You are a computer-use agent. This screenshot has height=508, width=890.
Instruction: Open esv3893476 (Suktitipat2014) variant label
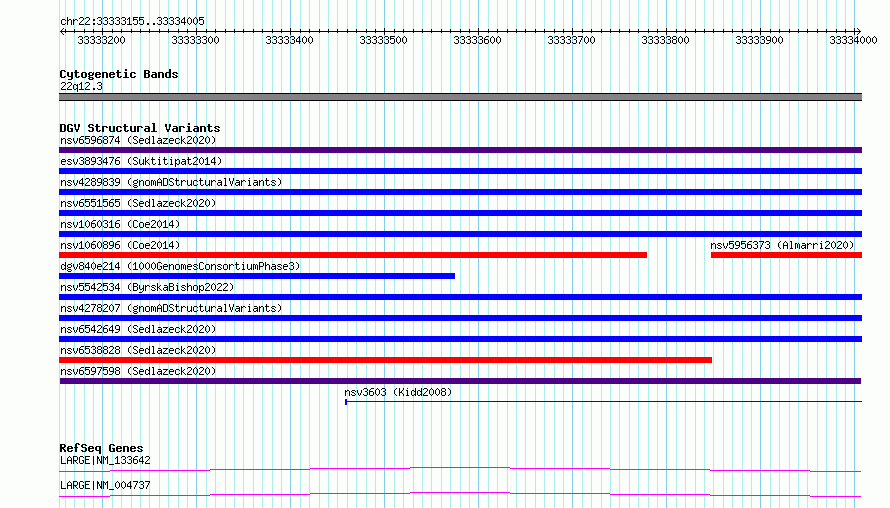[141, 161]
